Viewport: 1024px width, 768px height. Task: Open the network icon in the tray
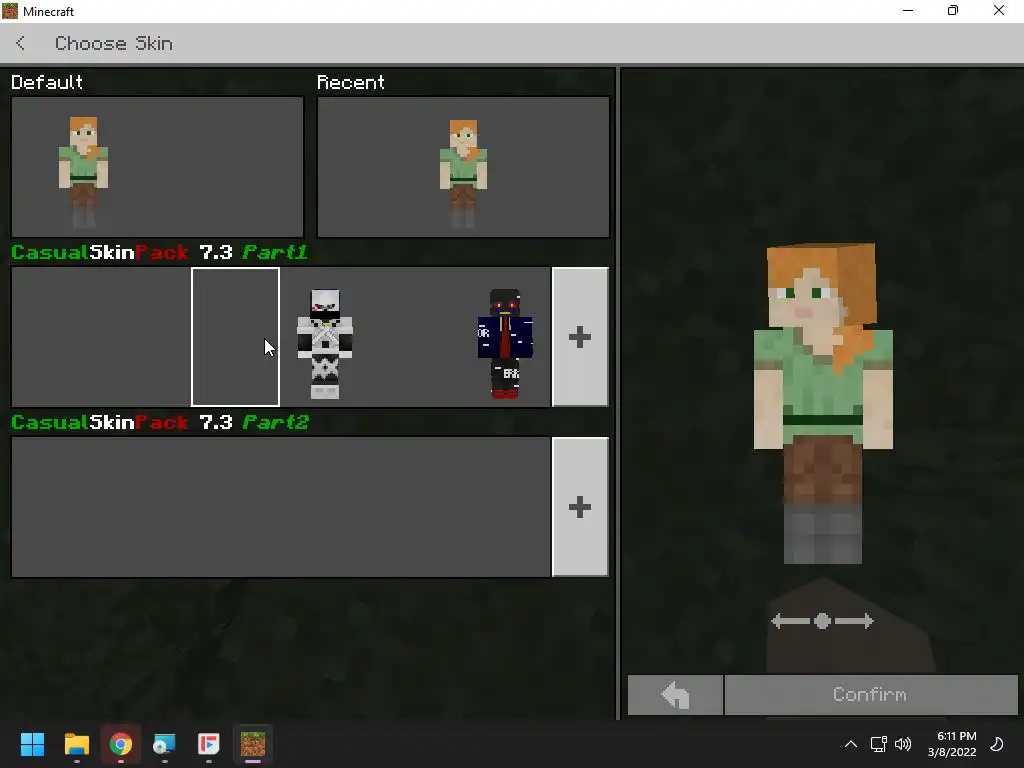click(878, 744)
